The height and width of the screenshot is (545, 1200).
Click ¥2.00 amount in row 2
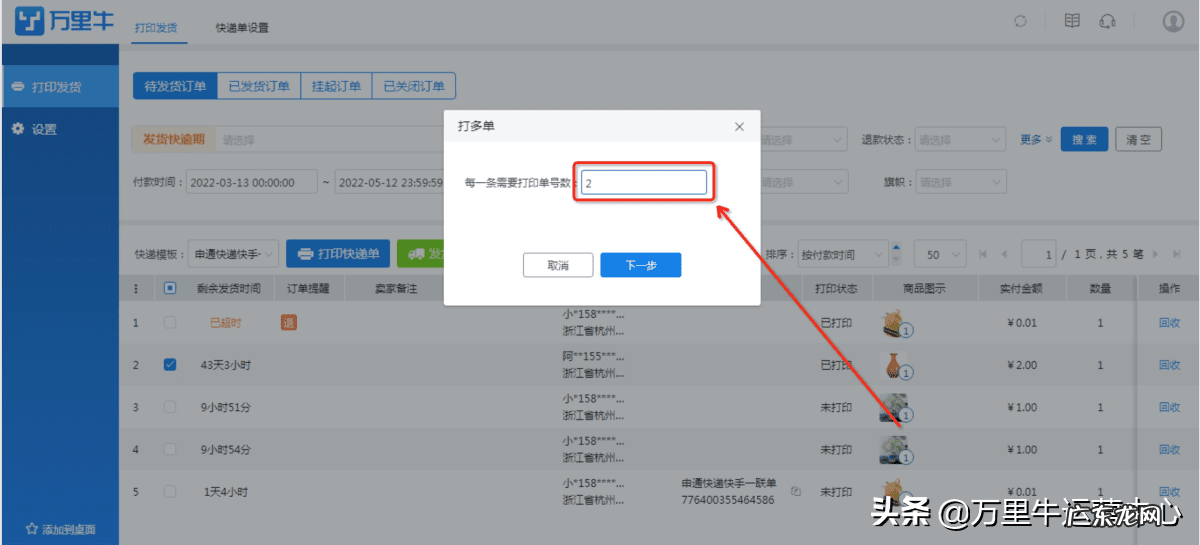point(1021,365)
